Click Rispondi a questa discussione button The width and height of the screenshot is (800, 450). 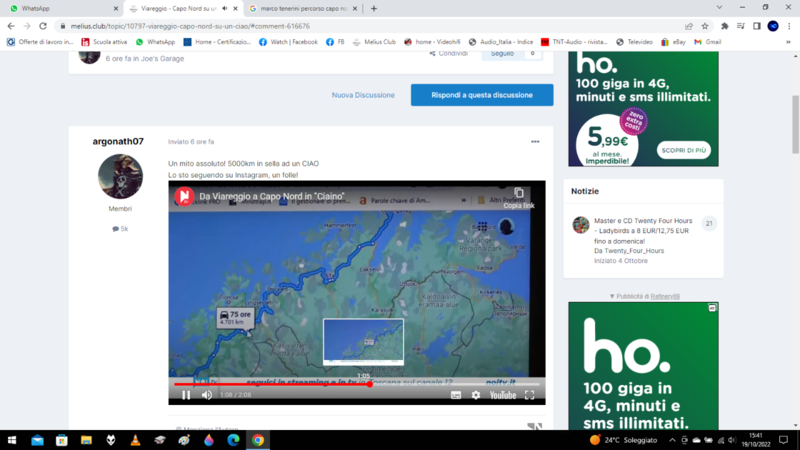pos(482,95)
